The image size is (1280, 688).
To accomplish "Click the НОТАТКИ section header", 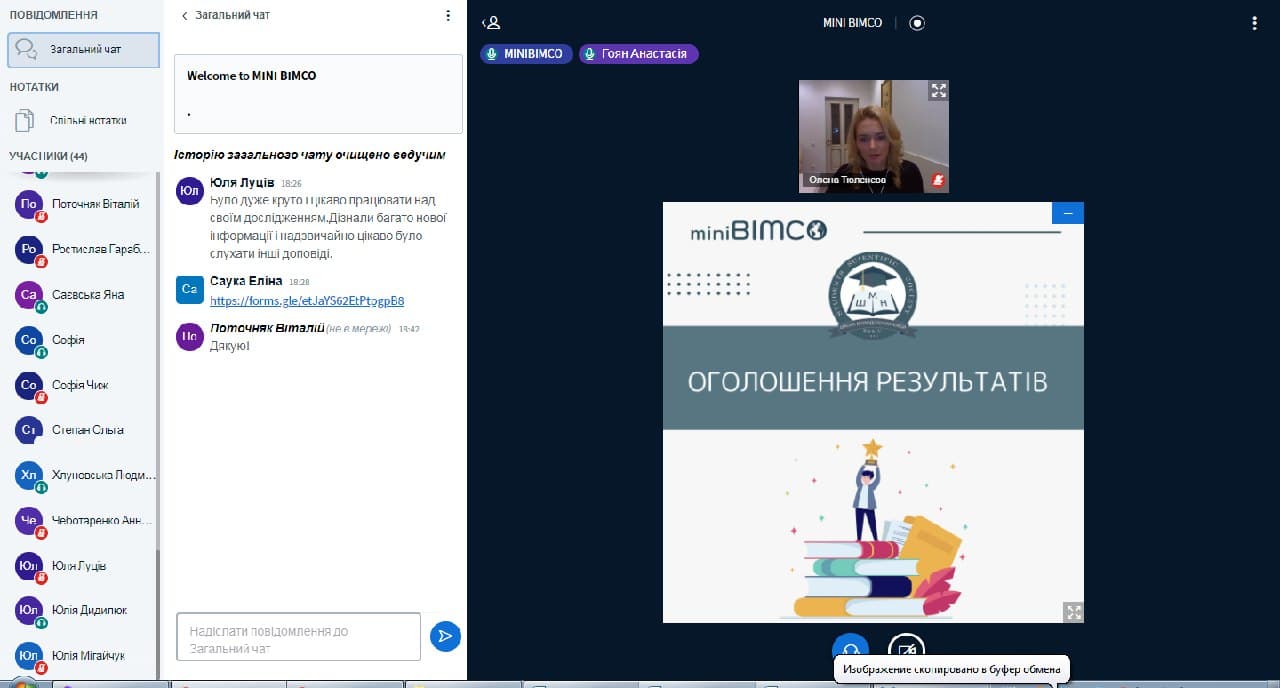I will 34,87.
